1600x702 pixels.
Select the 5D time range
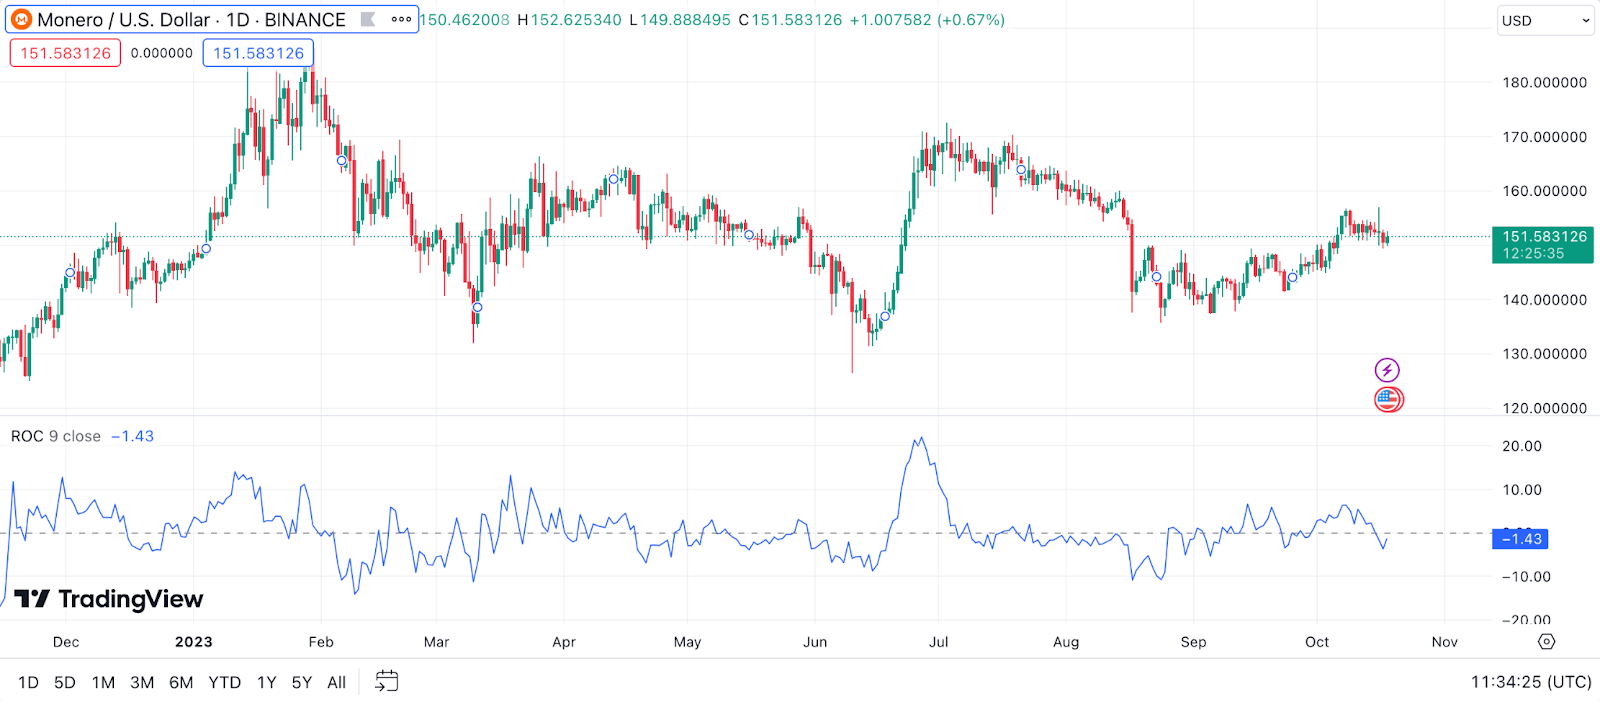pyautogui.click(x=65, y=682)
